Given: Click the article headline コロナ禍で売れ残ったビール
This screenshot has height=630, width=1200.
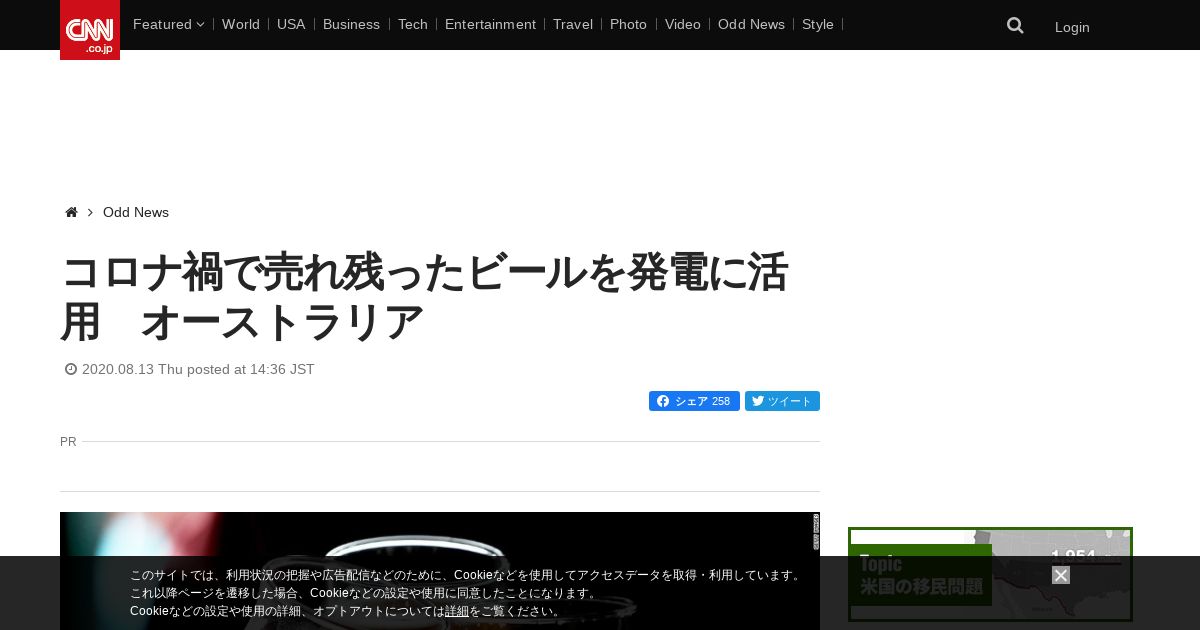Looking at the screenshot, I should tap(424, 297).
